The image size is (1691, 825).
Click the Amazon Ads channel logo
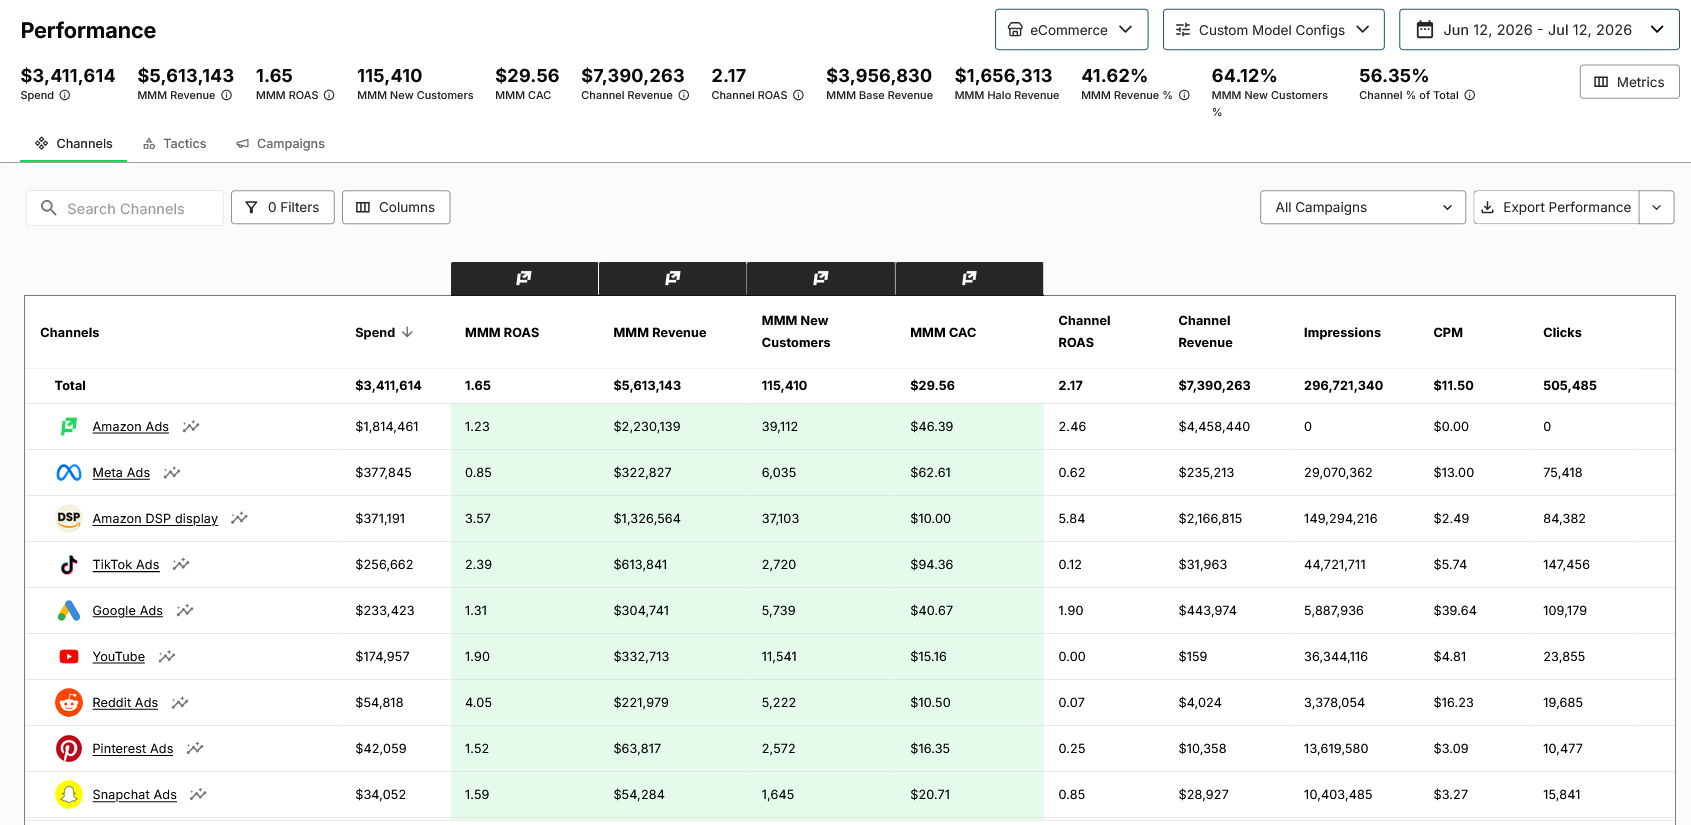tap(69, 427)
